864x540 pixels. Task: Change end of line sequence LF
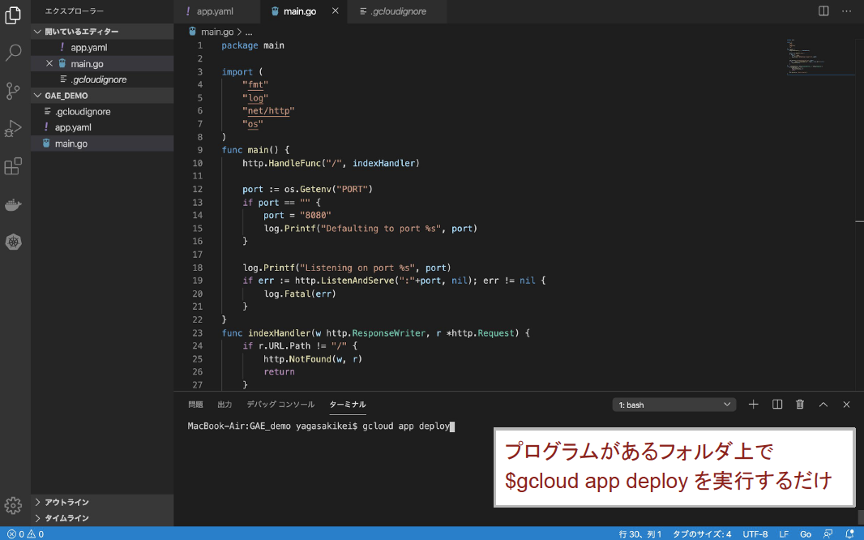click(784, 534)
